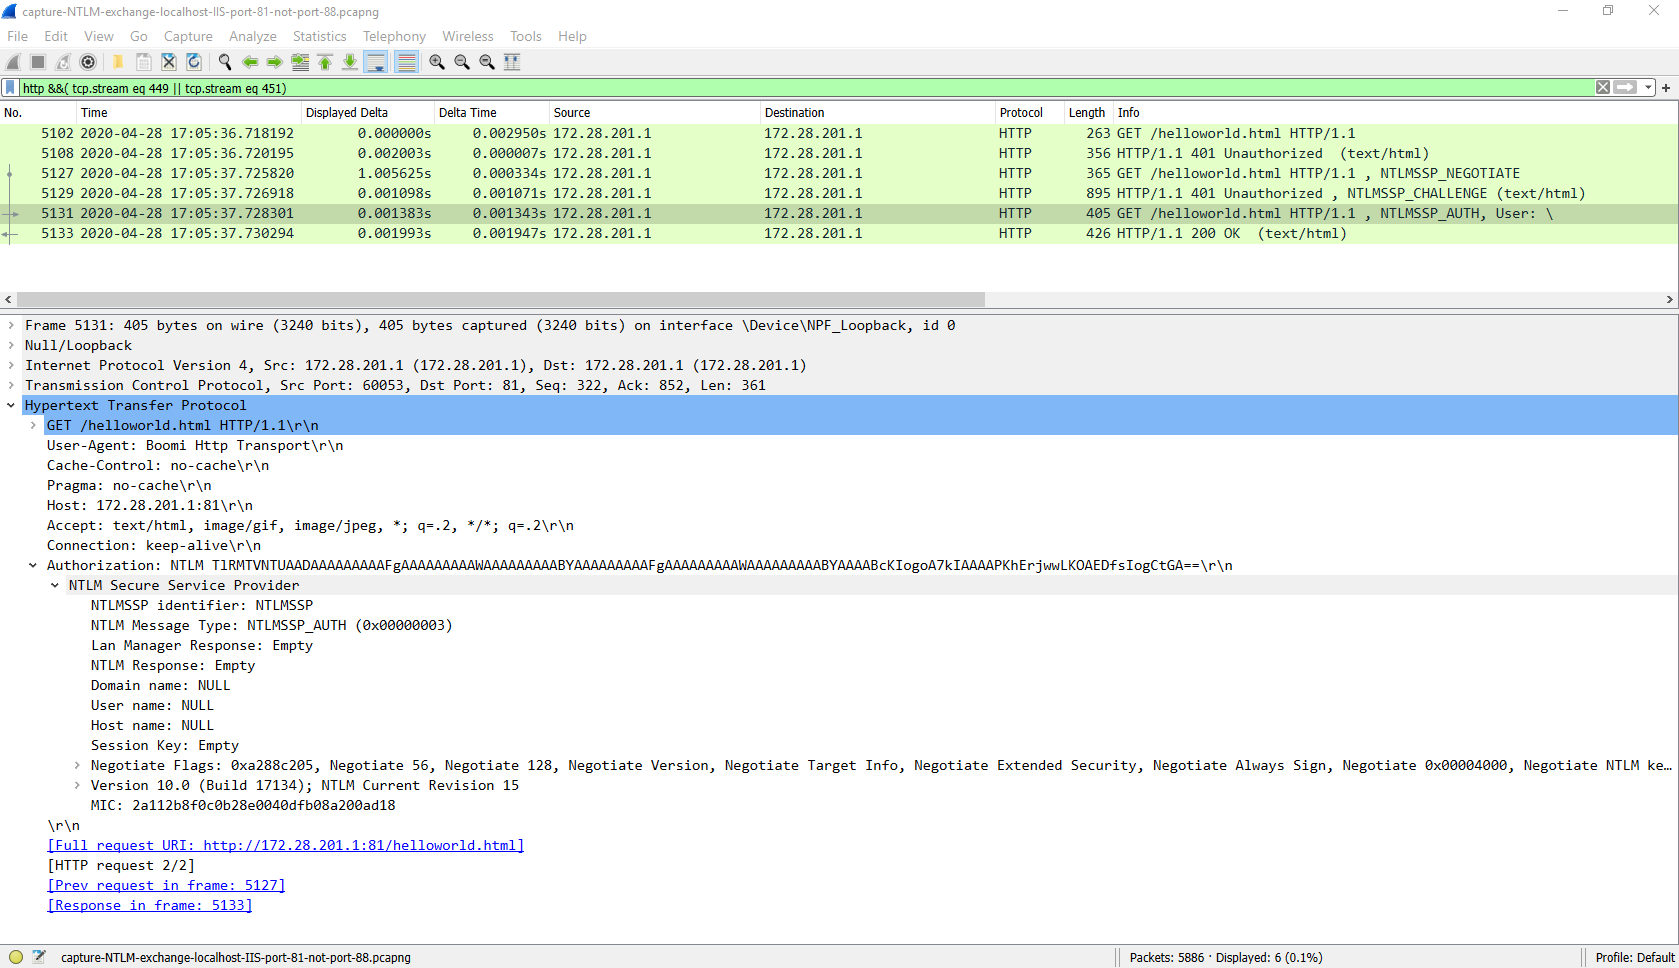The height and width of the screenshot is (968, 1679).
Task: Toggle packet list colorization
Action: pyautogui.click(x=406, y=62)
